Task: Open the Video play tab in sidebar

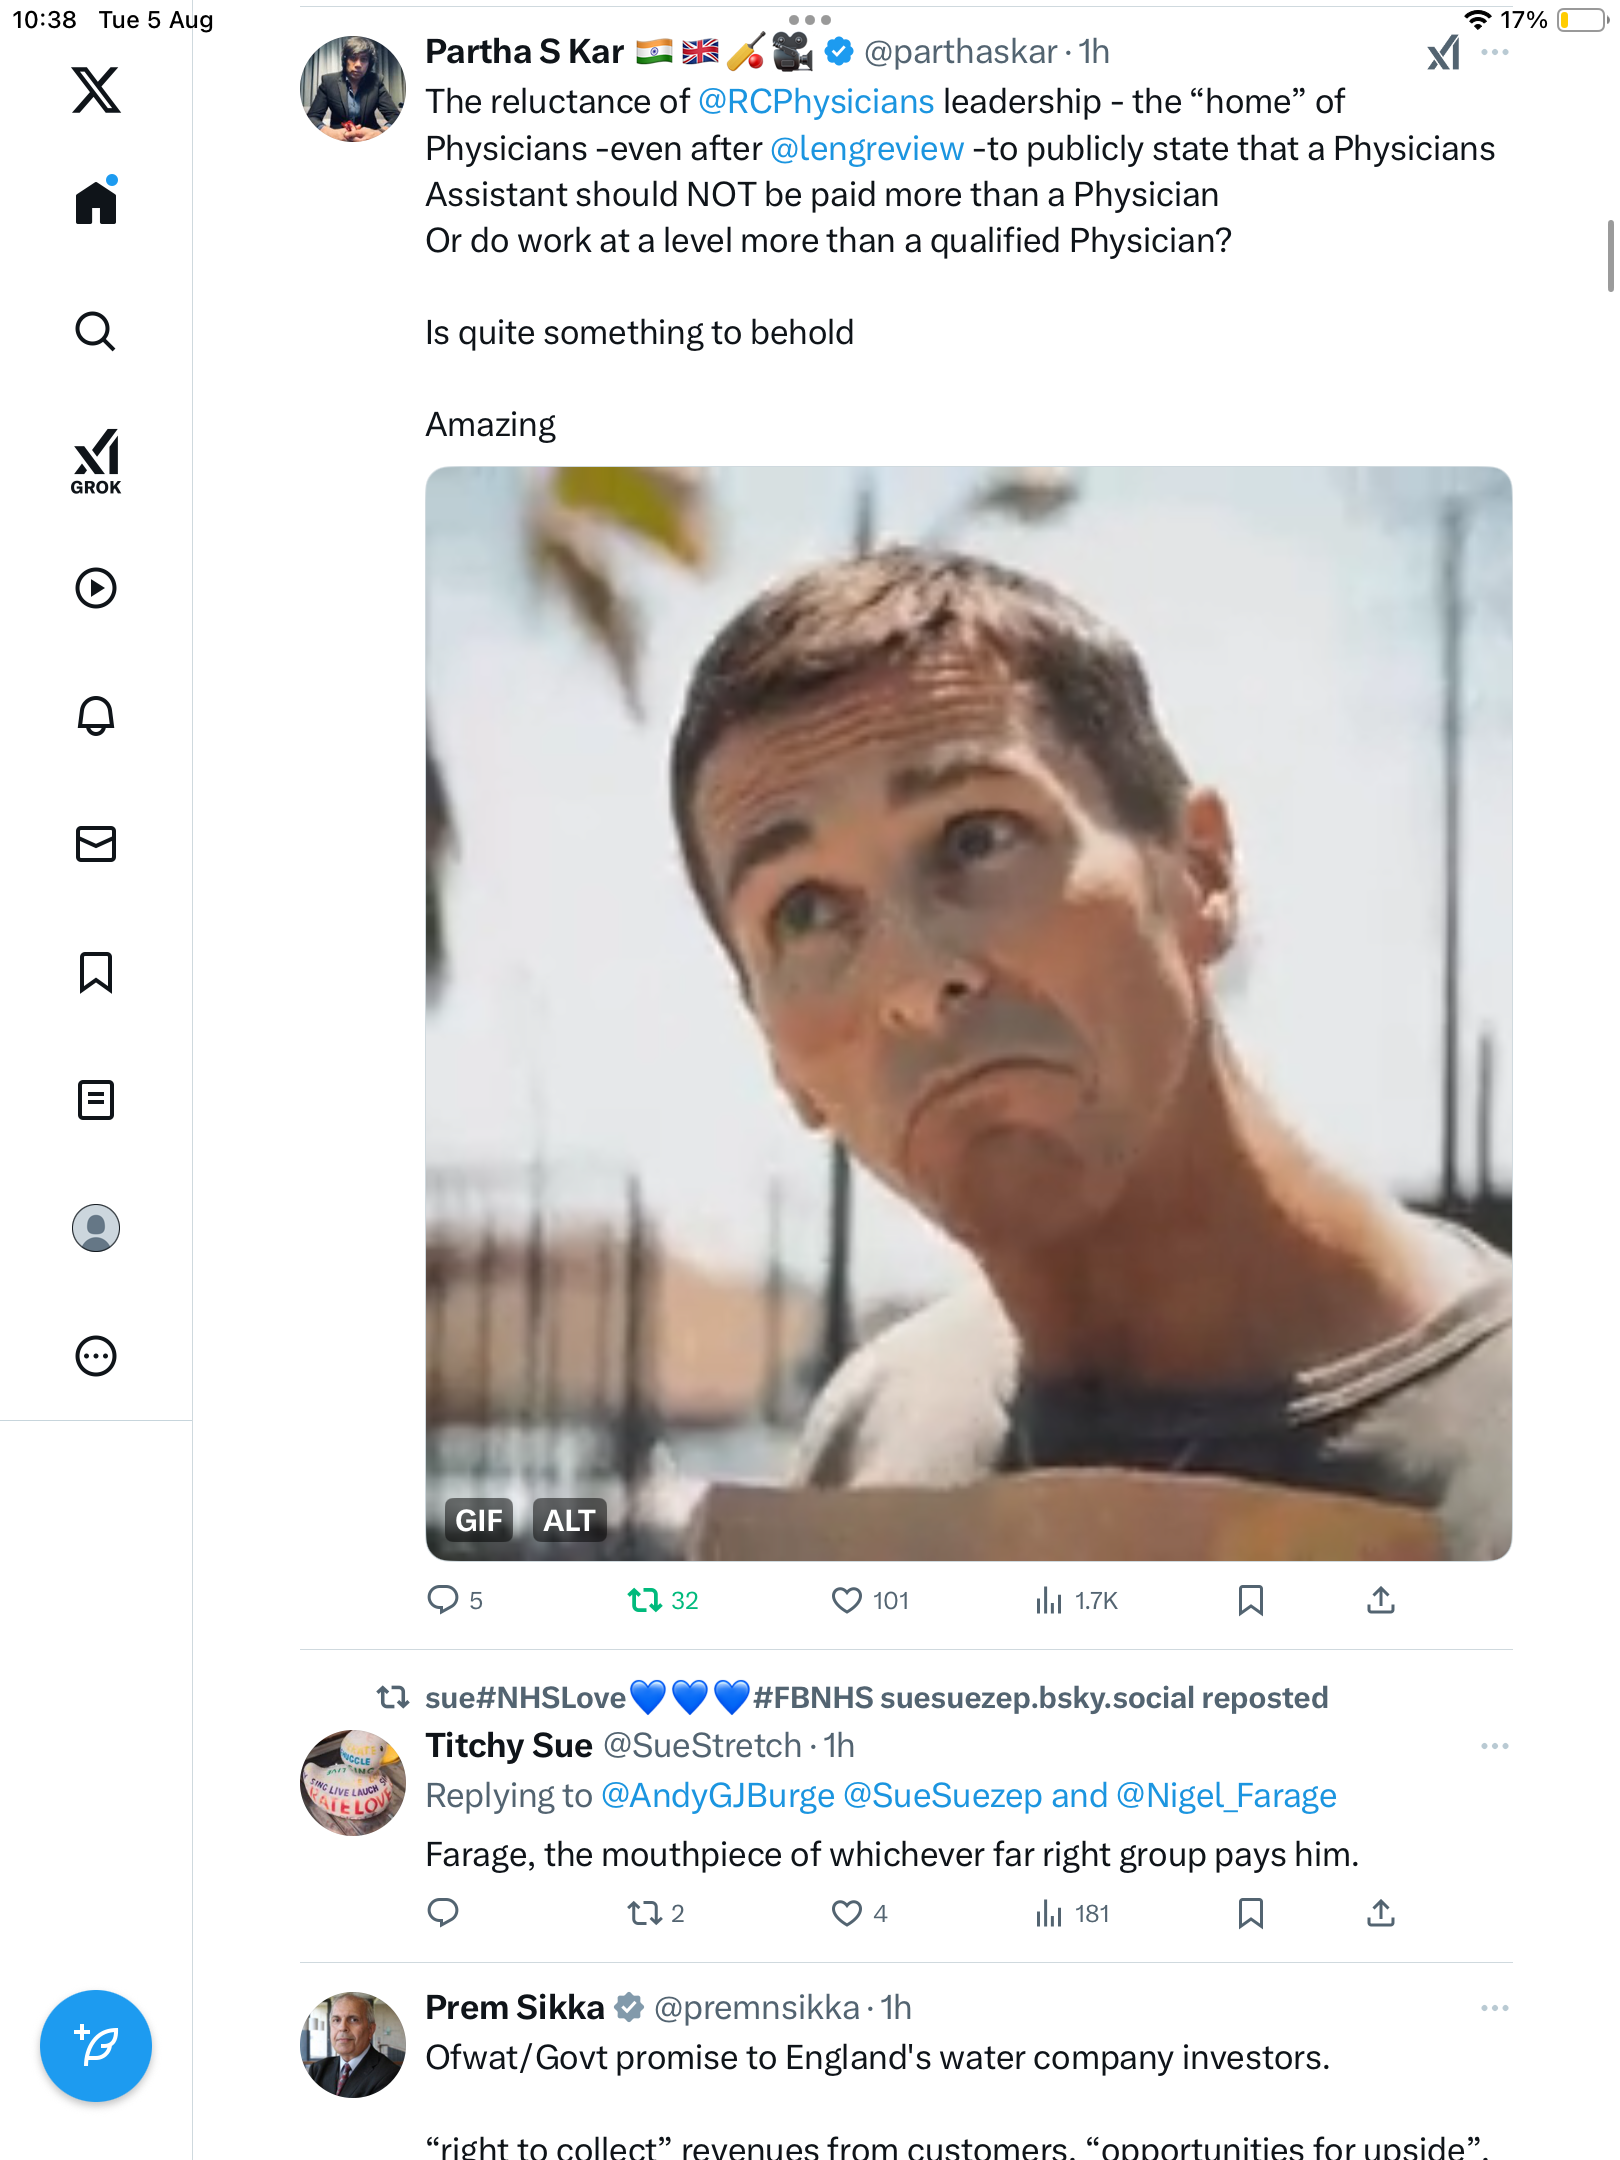Action: [96, 588]
